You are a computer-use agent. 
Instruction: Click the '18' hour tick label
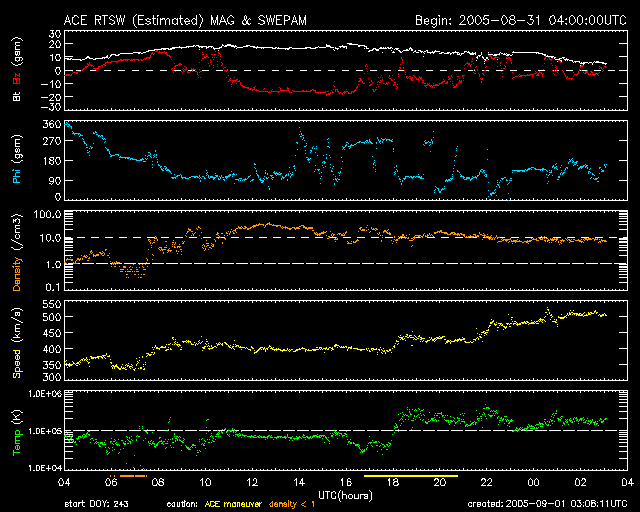pos(393,482)
